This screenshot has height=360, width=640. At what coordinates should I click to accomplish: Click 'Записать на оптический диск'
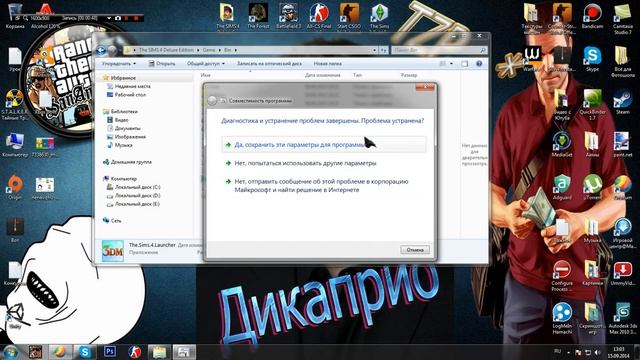click(x=269, y=64)
